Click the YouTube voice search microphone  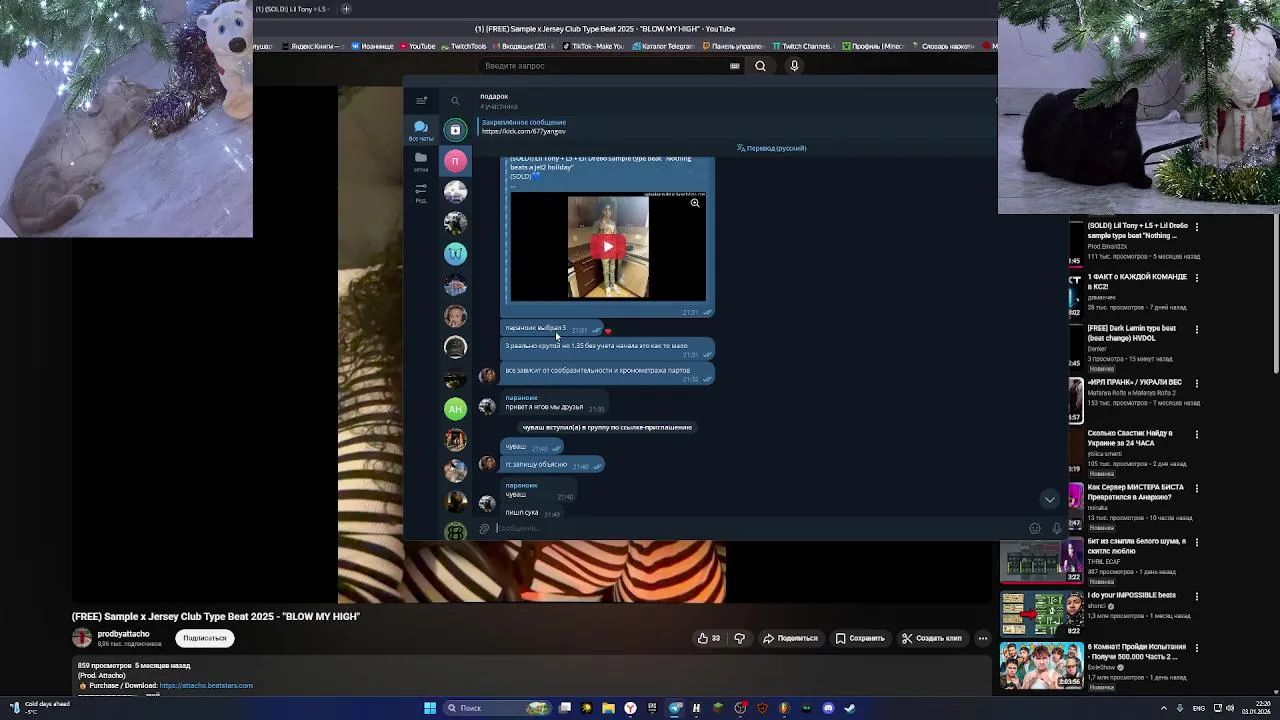pos(794,66)
